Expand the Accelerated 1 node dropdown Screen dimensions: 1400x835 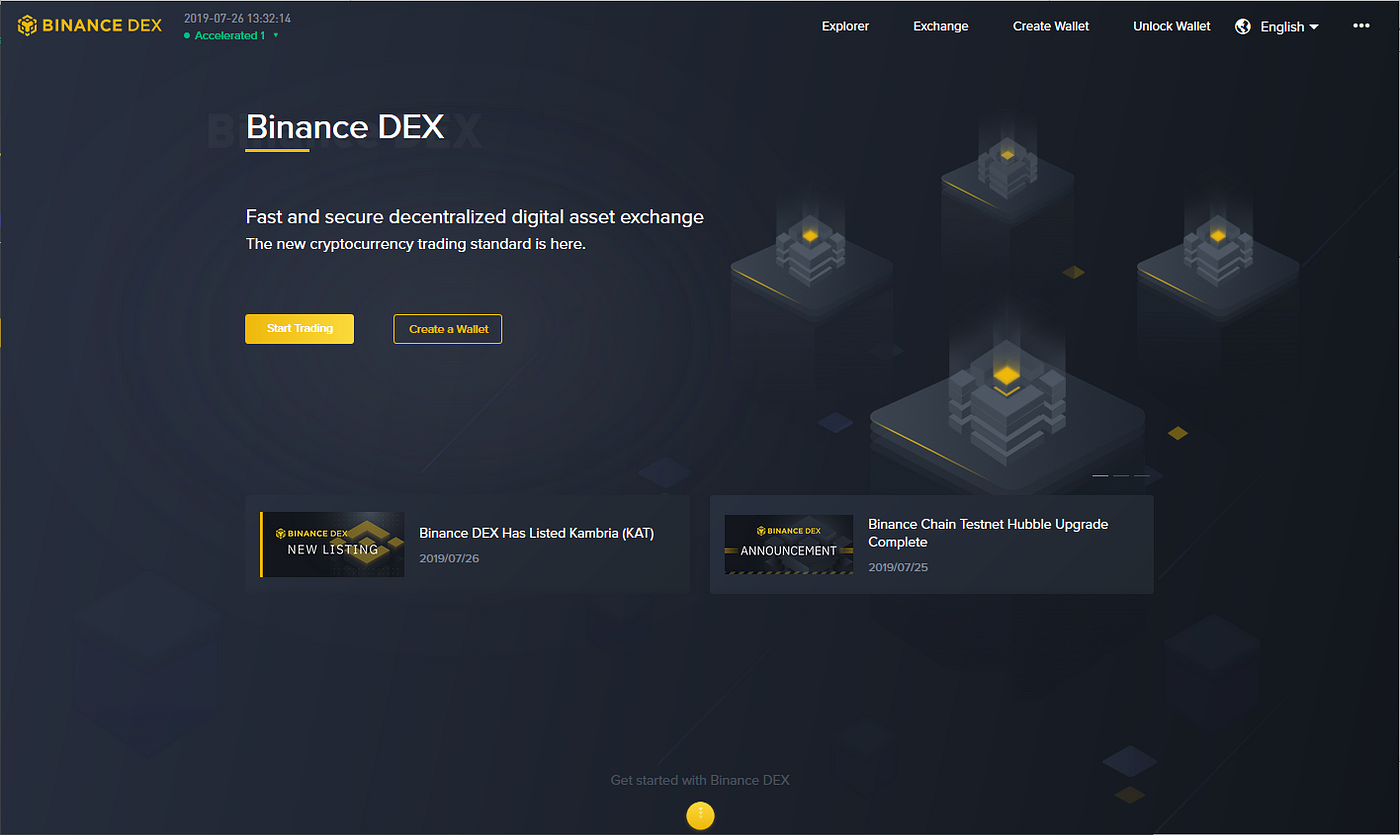[231, 36]
